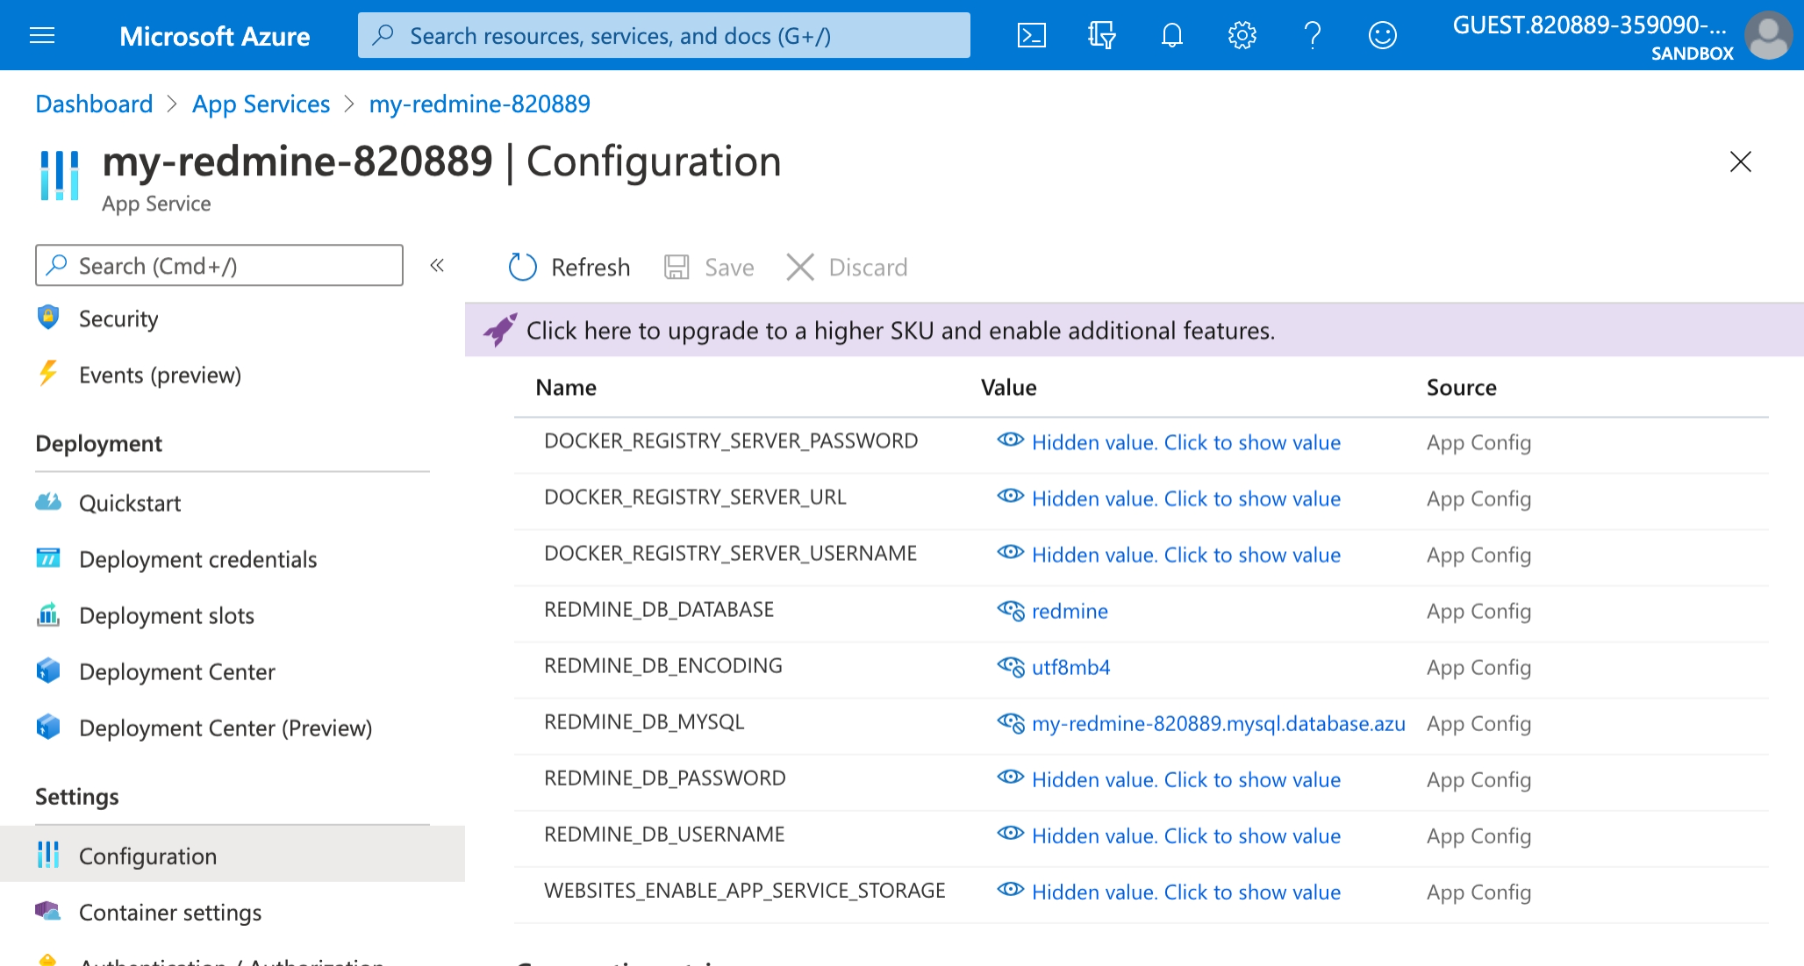The image size is (1804, 966).
Task: Open the Cloud Shell icon
Action: [x=1031, y=34]
